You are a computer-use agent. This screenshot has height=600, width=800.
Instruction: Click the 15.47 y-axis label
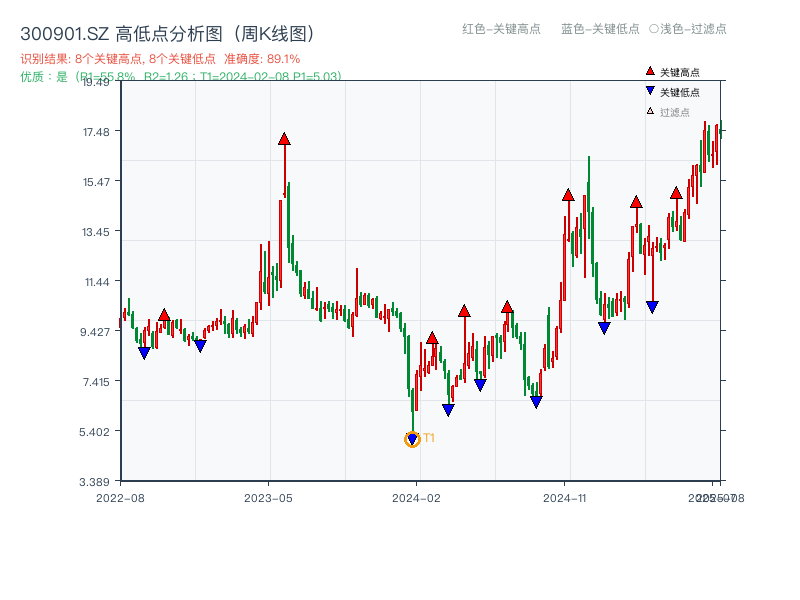pyautogui.click(x=96, y=182)
